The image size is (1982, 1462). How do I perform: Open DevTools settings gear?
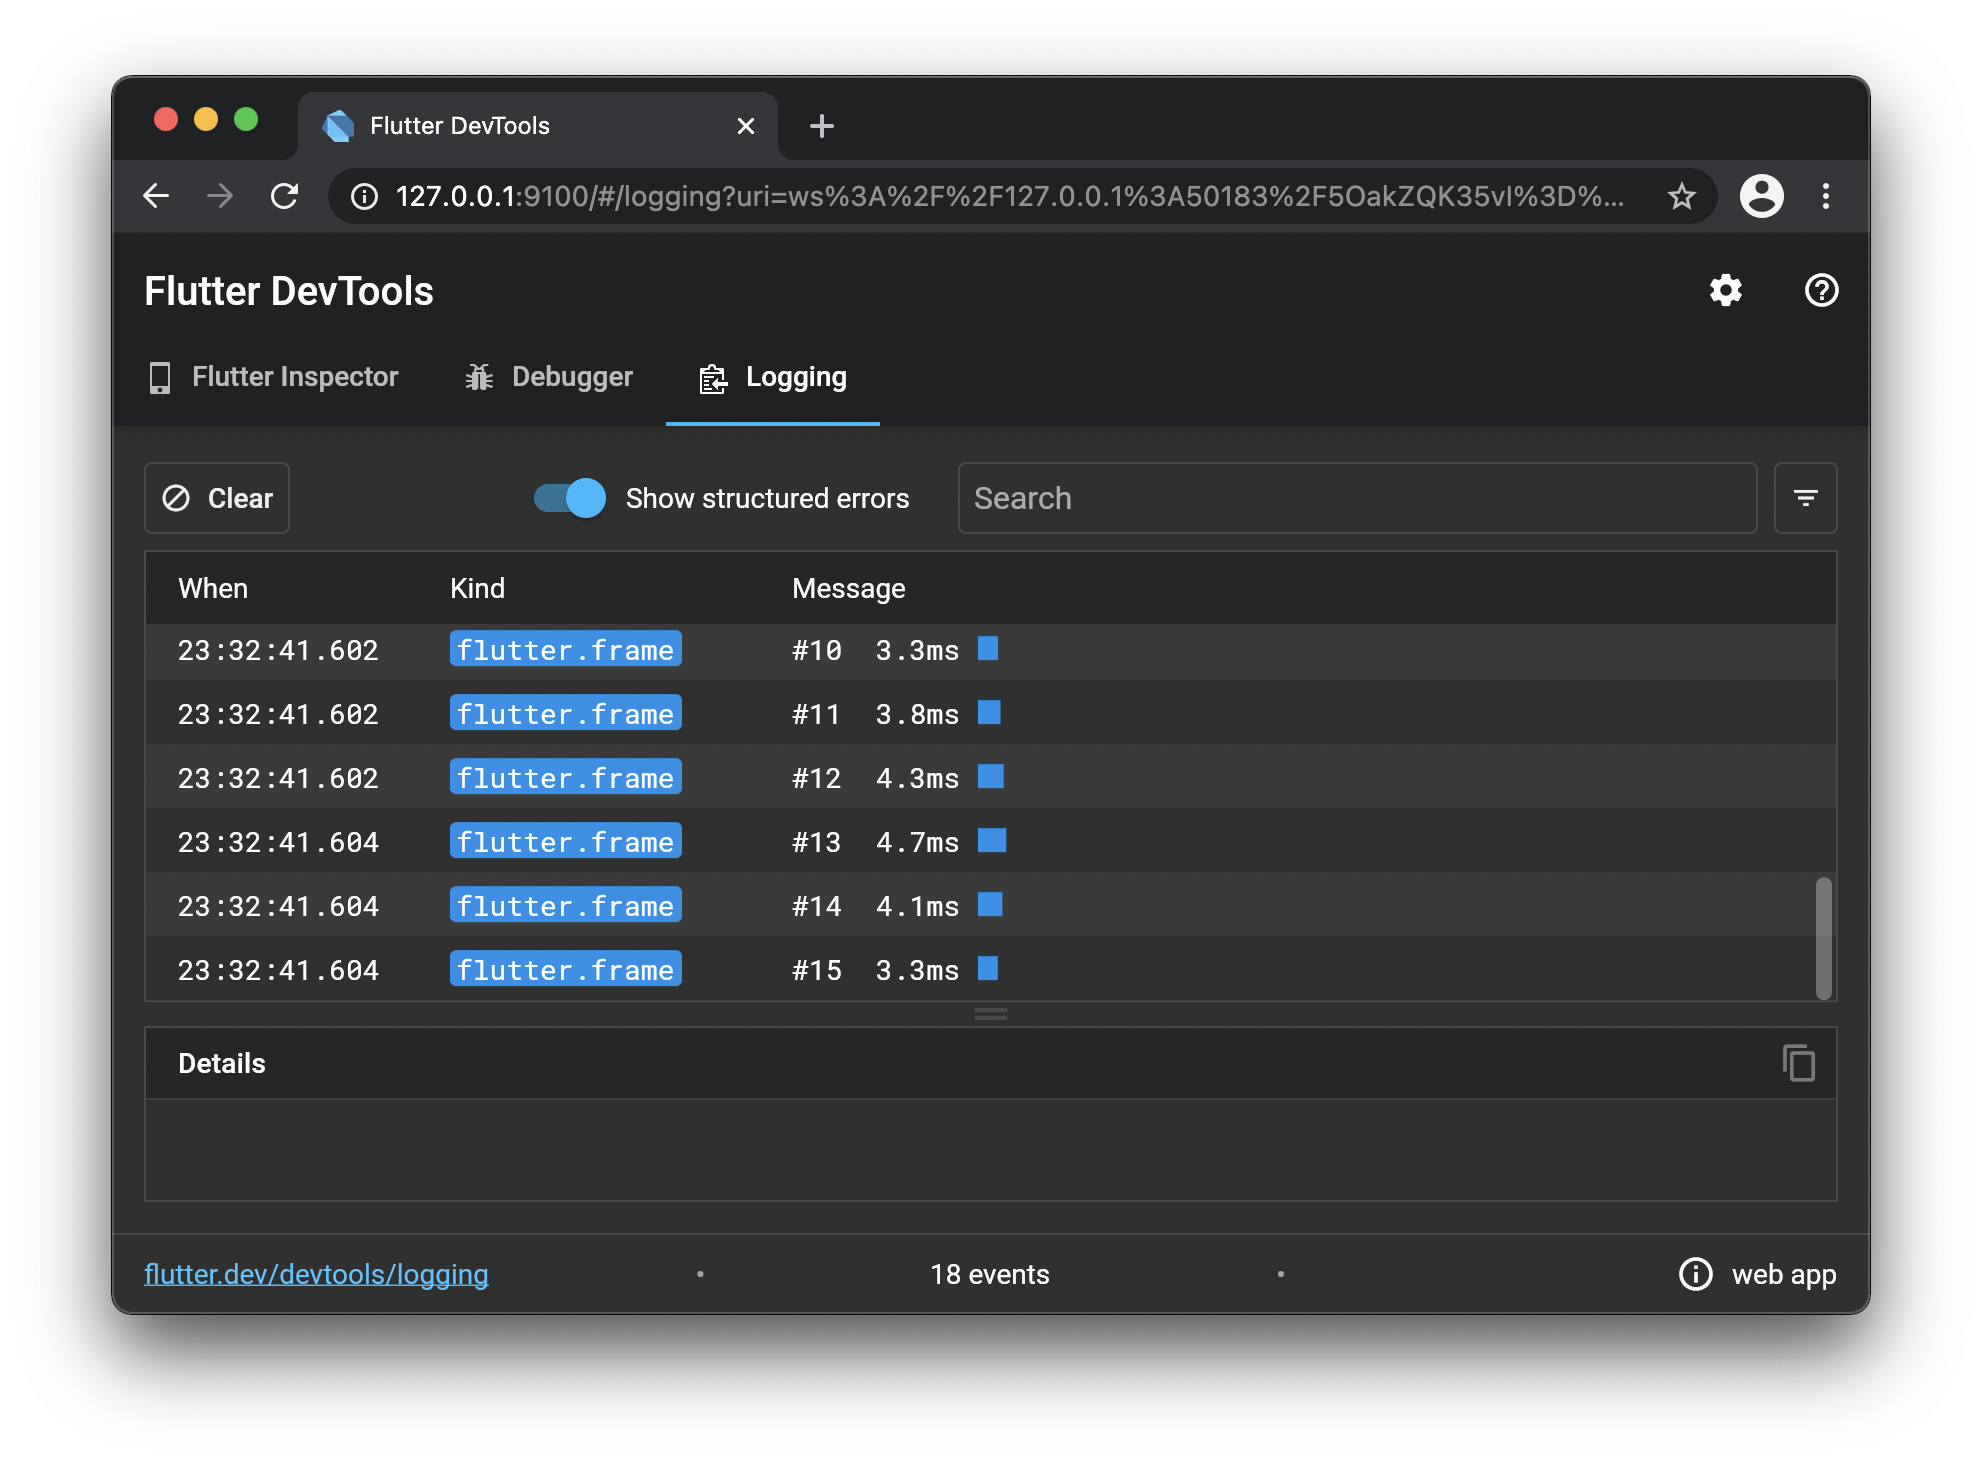[x=1725, y=291]
